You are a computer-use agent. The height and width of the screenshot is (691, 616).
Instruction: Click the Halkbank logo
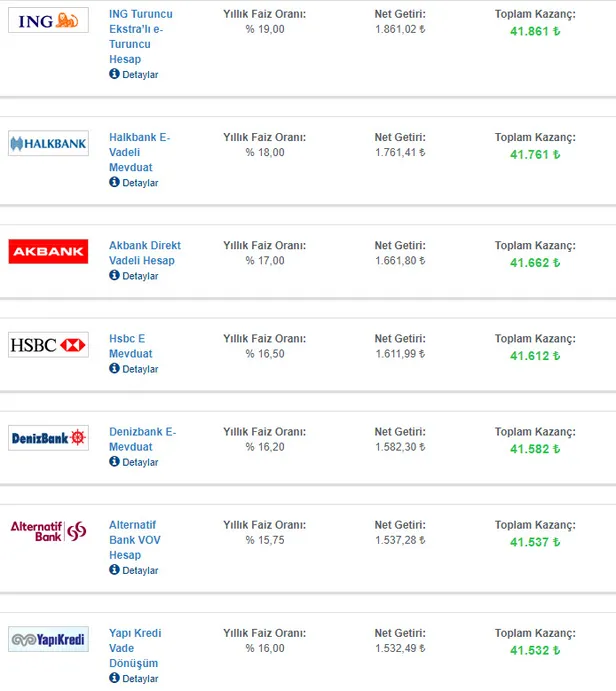pyautogui.click(x=48, y=144)
